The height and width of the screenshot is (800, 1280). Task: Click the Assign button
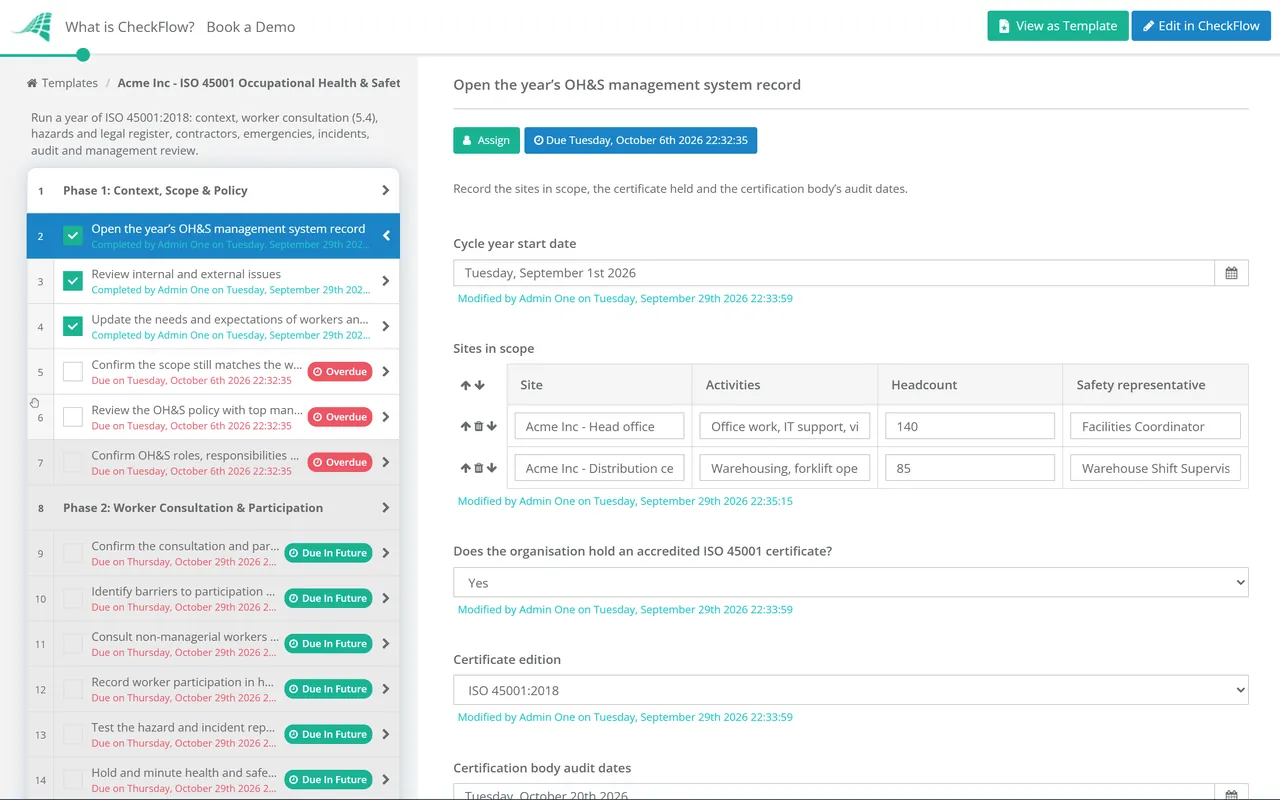[x=487, y=140]
